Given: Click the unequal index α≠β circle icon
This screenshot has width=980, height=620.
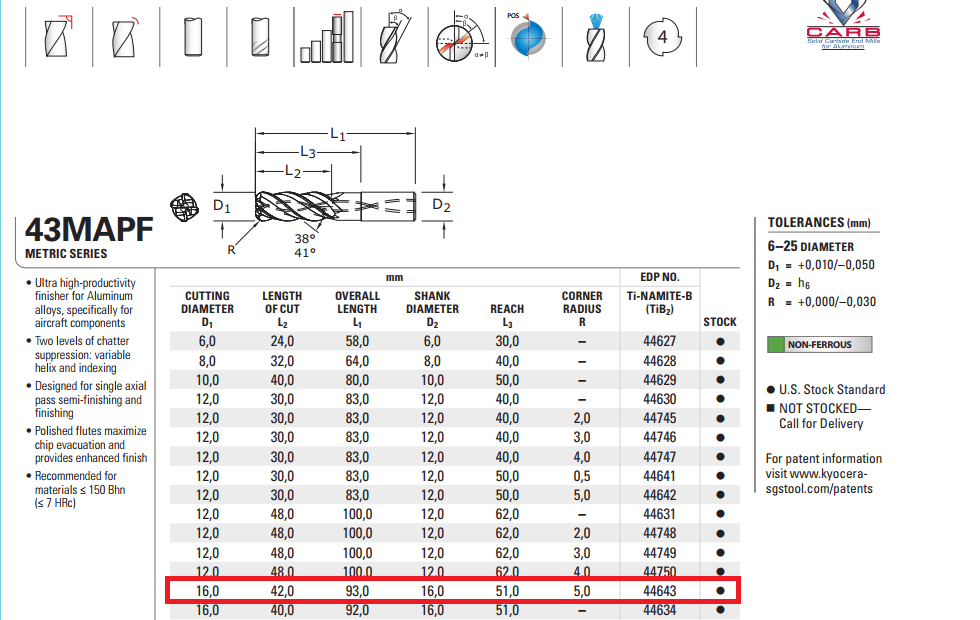Looking at the screenshot, I should [x=462, y=37].
